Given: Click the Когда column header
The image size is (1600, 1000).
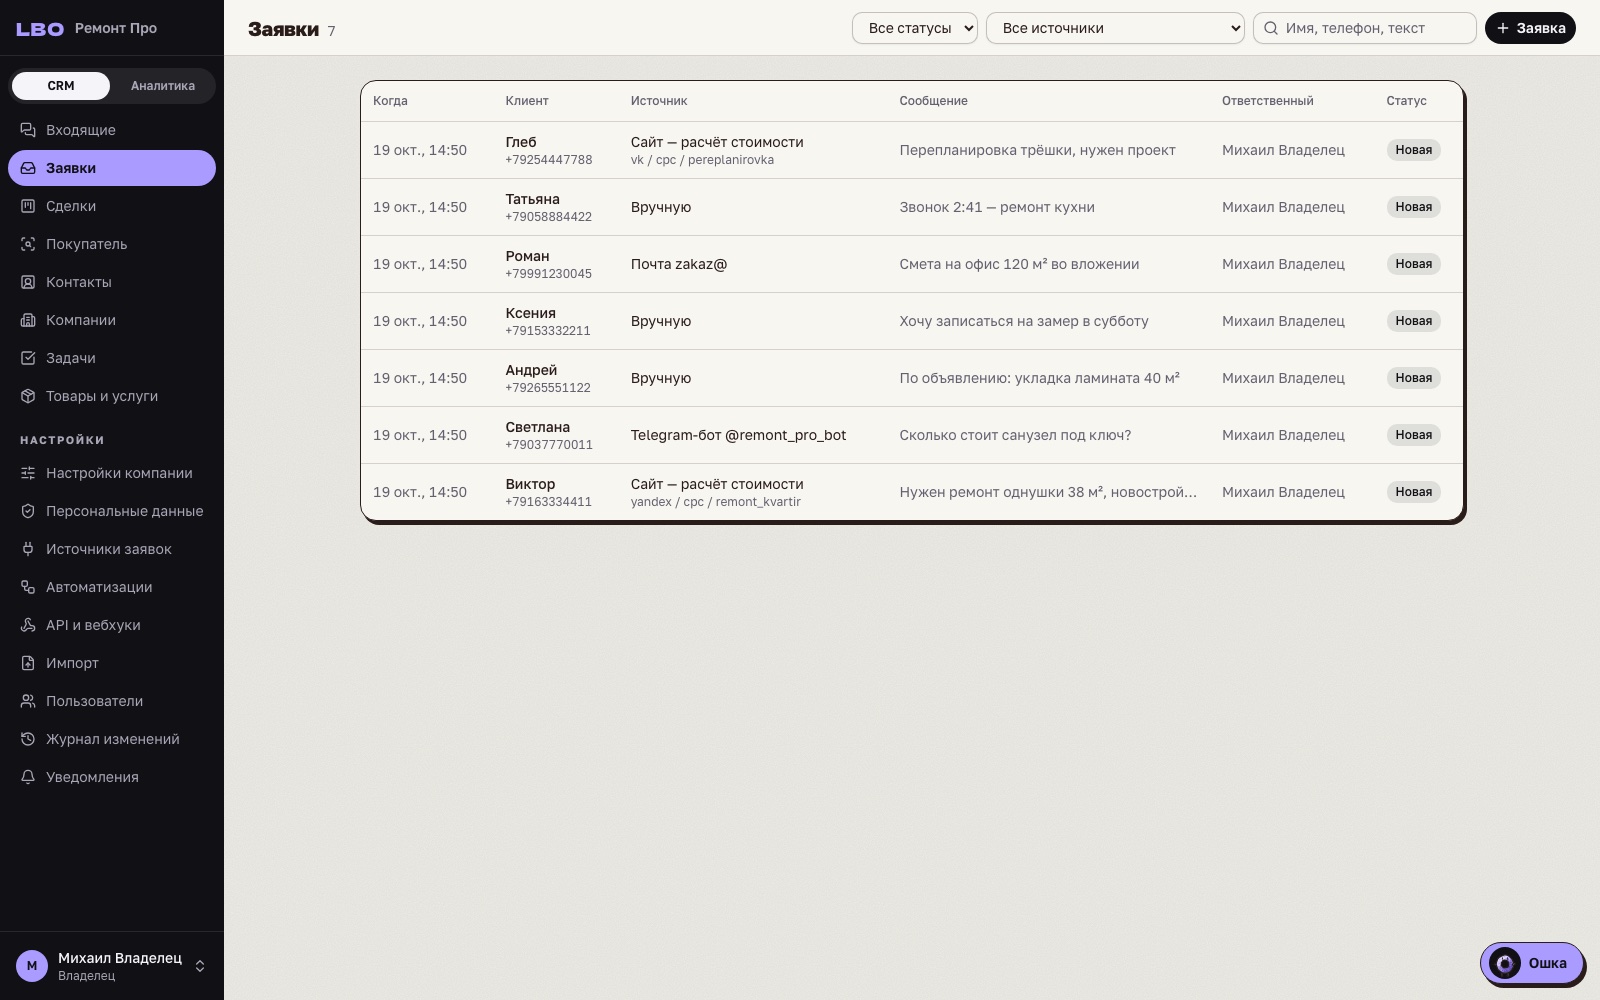Looking at the screenshot, I should pyautogui.click(x=390, y=101).
